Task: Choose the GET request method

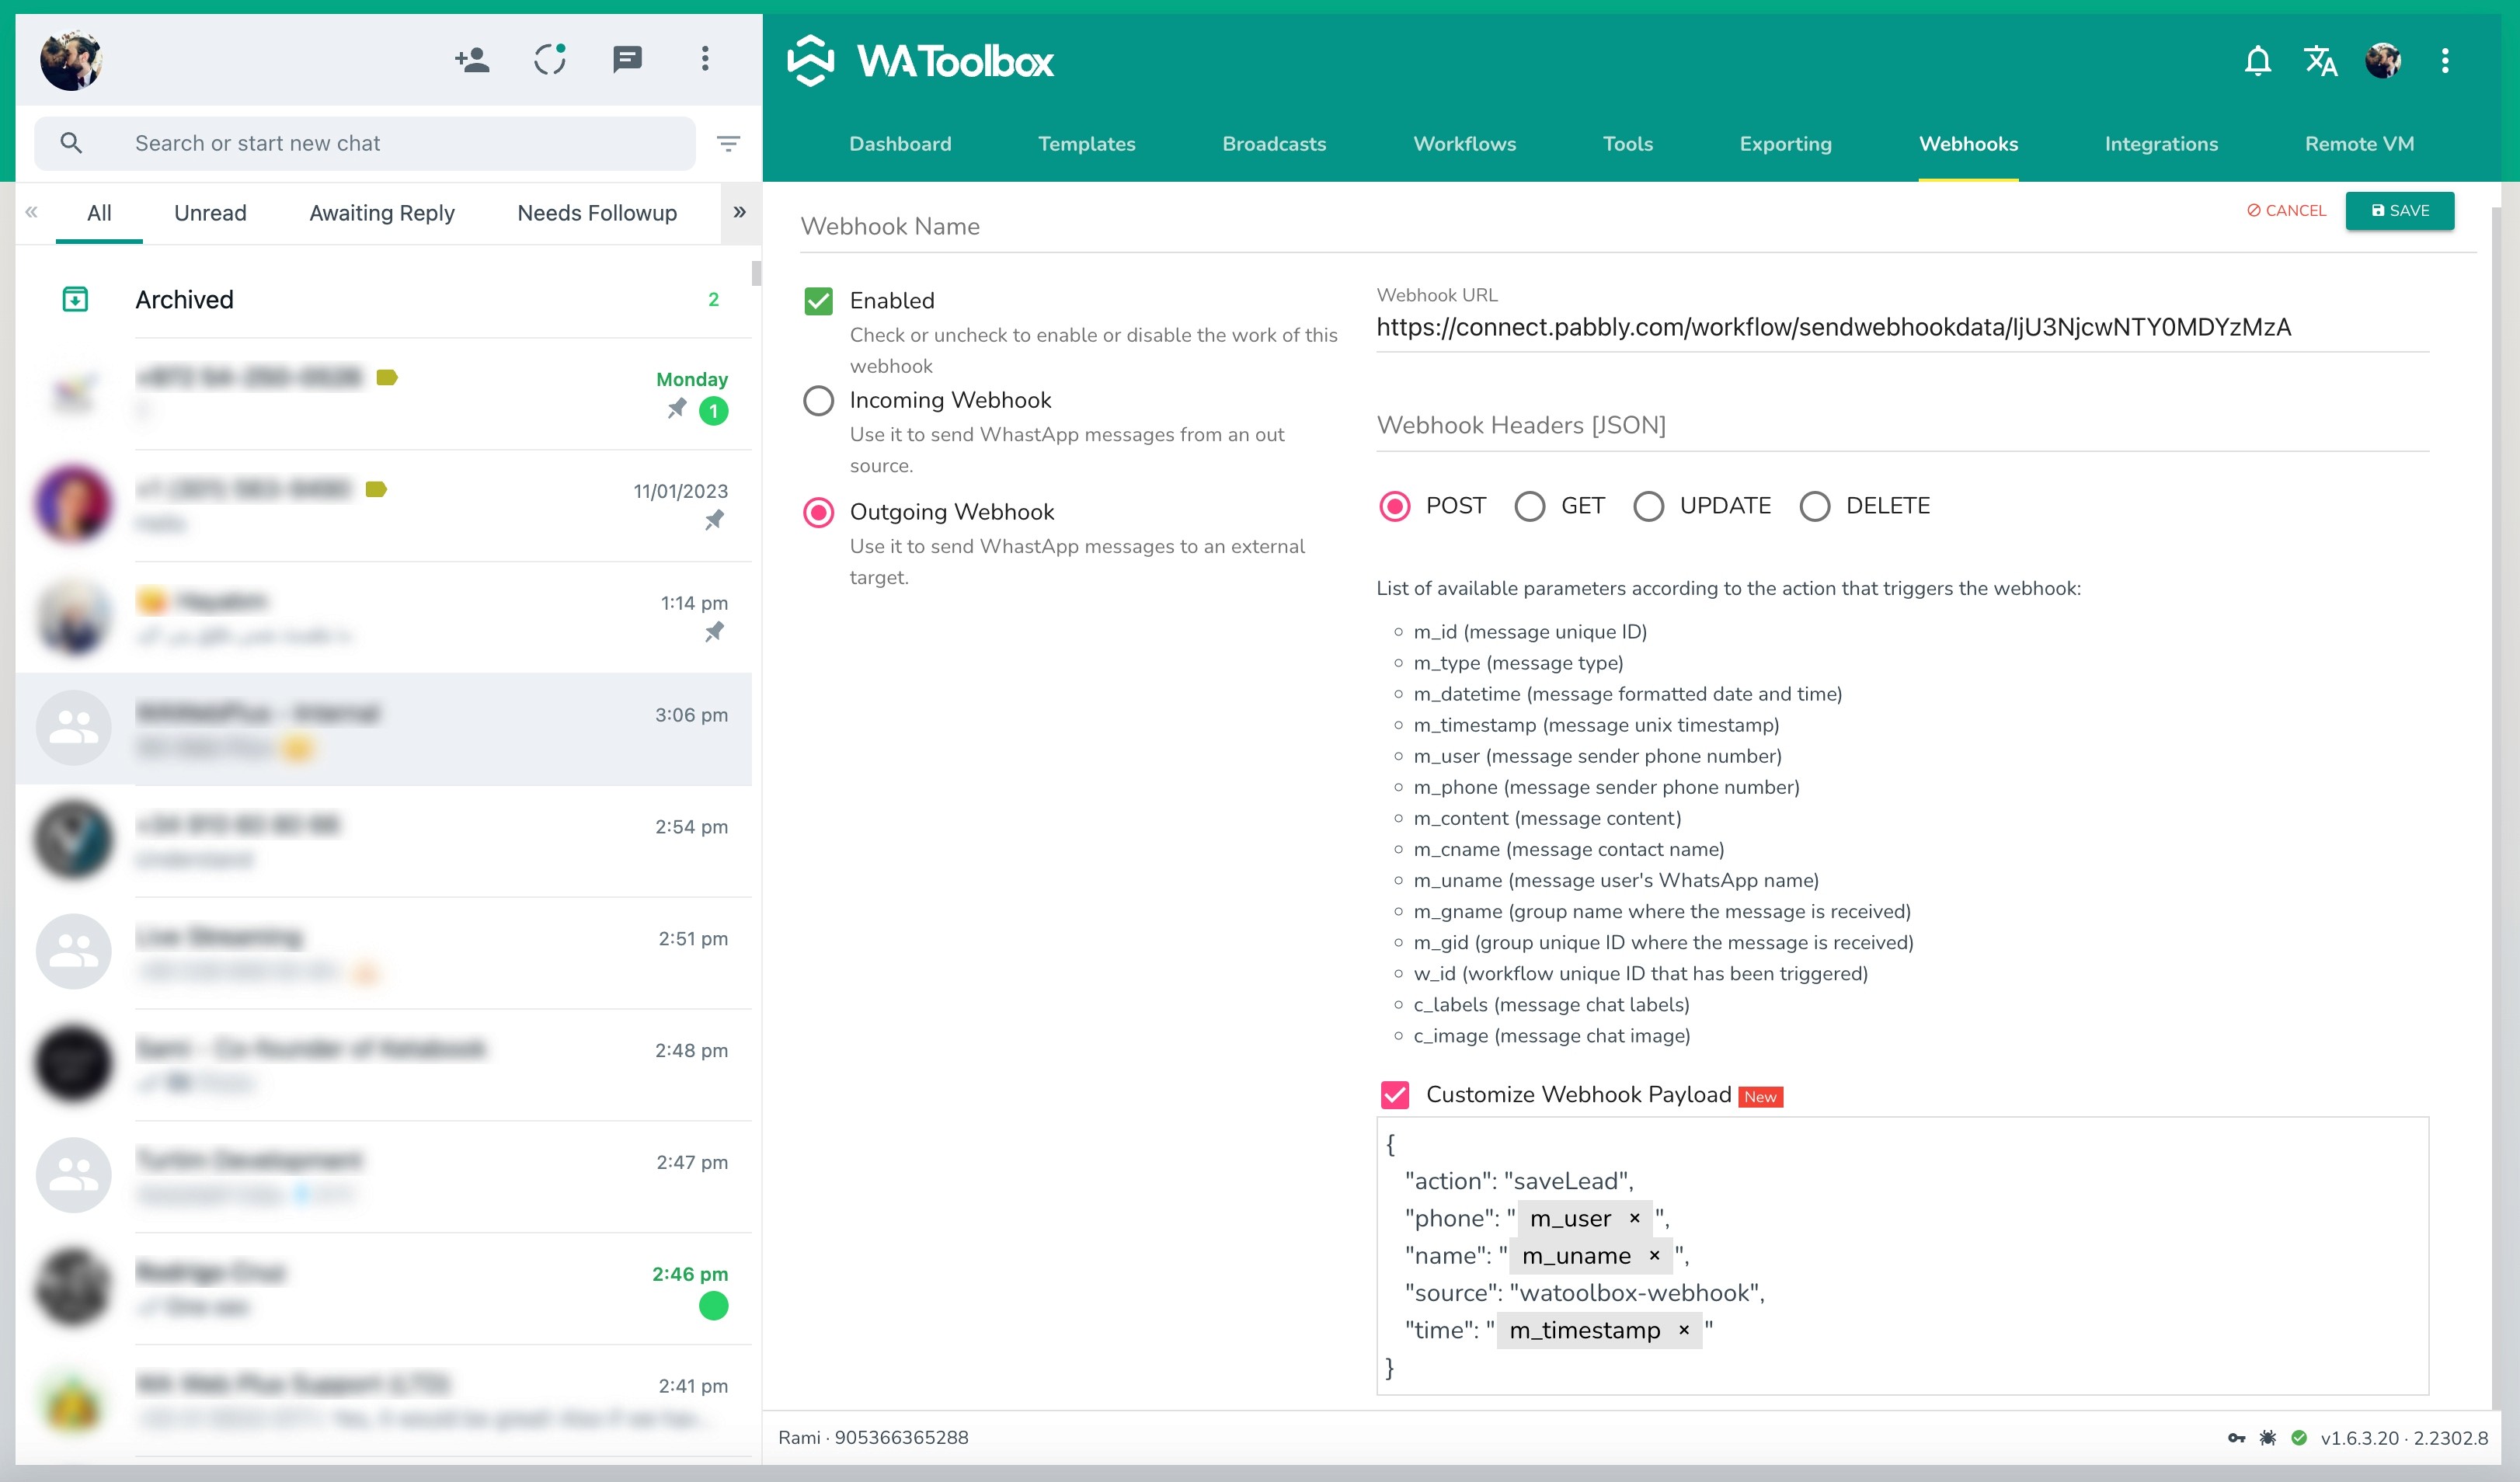Action: point(1529,506)
